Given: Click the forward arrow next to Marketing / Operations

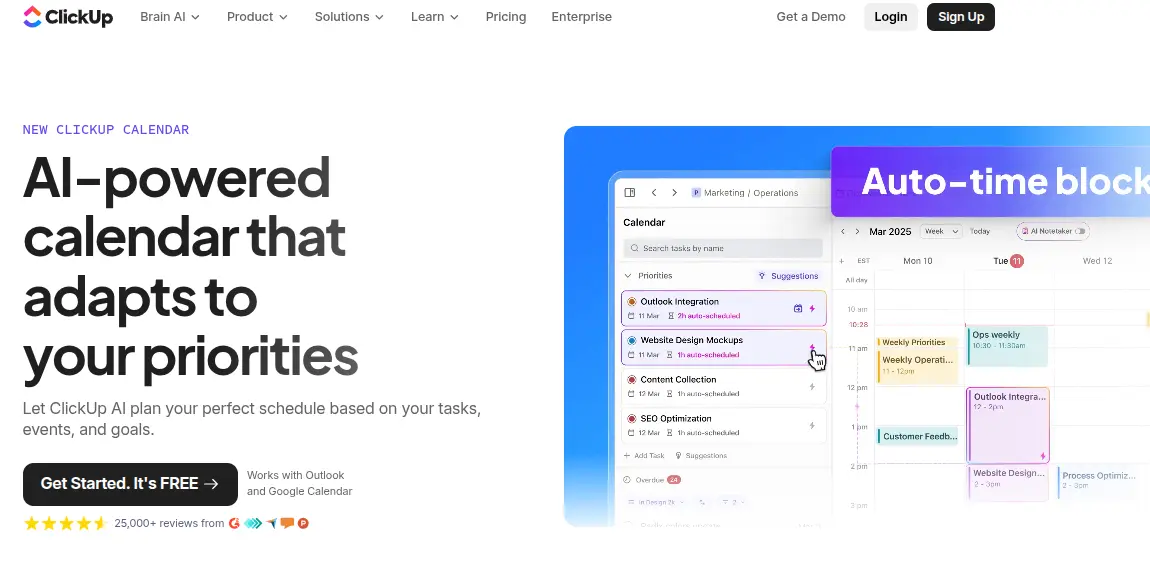Looking at the screenshot, I should (x=674, y=192).
